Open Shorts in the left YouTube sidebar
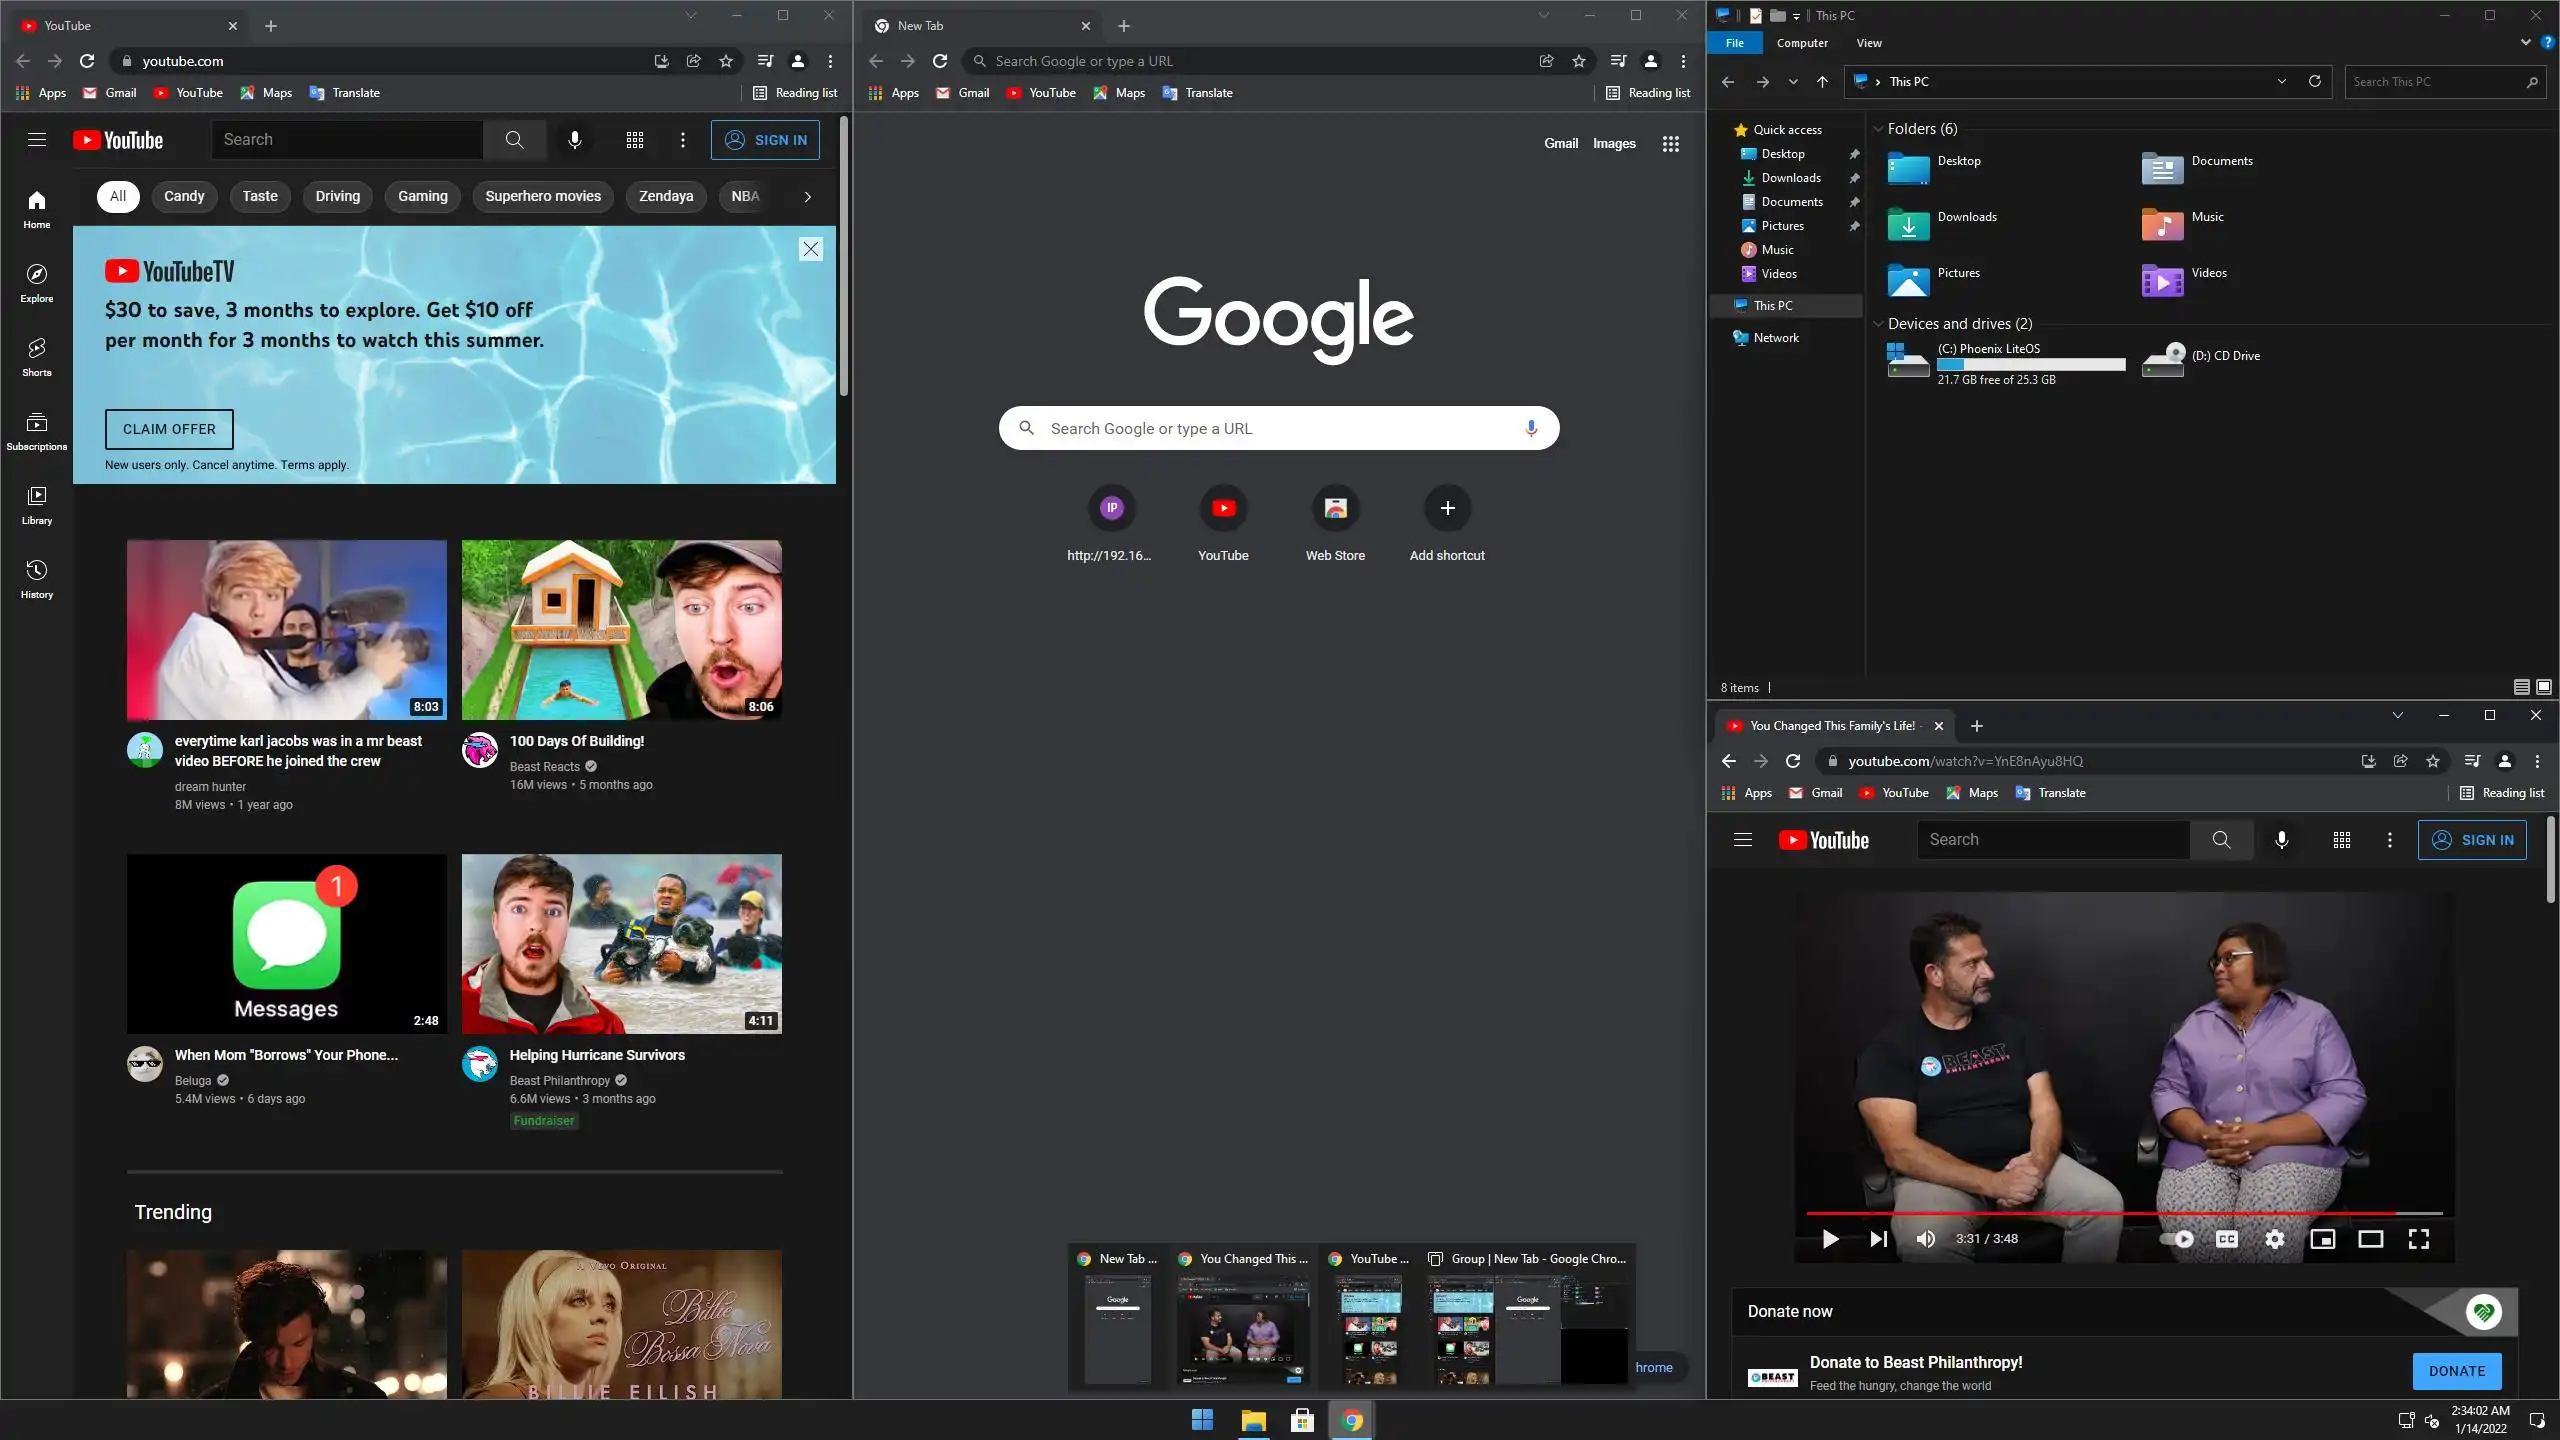 (x=37, y=356)
